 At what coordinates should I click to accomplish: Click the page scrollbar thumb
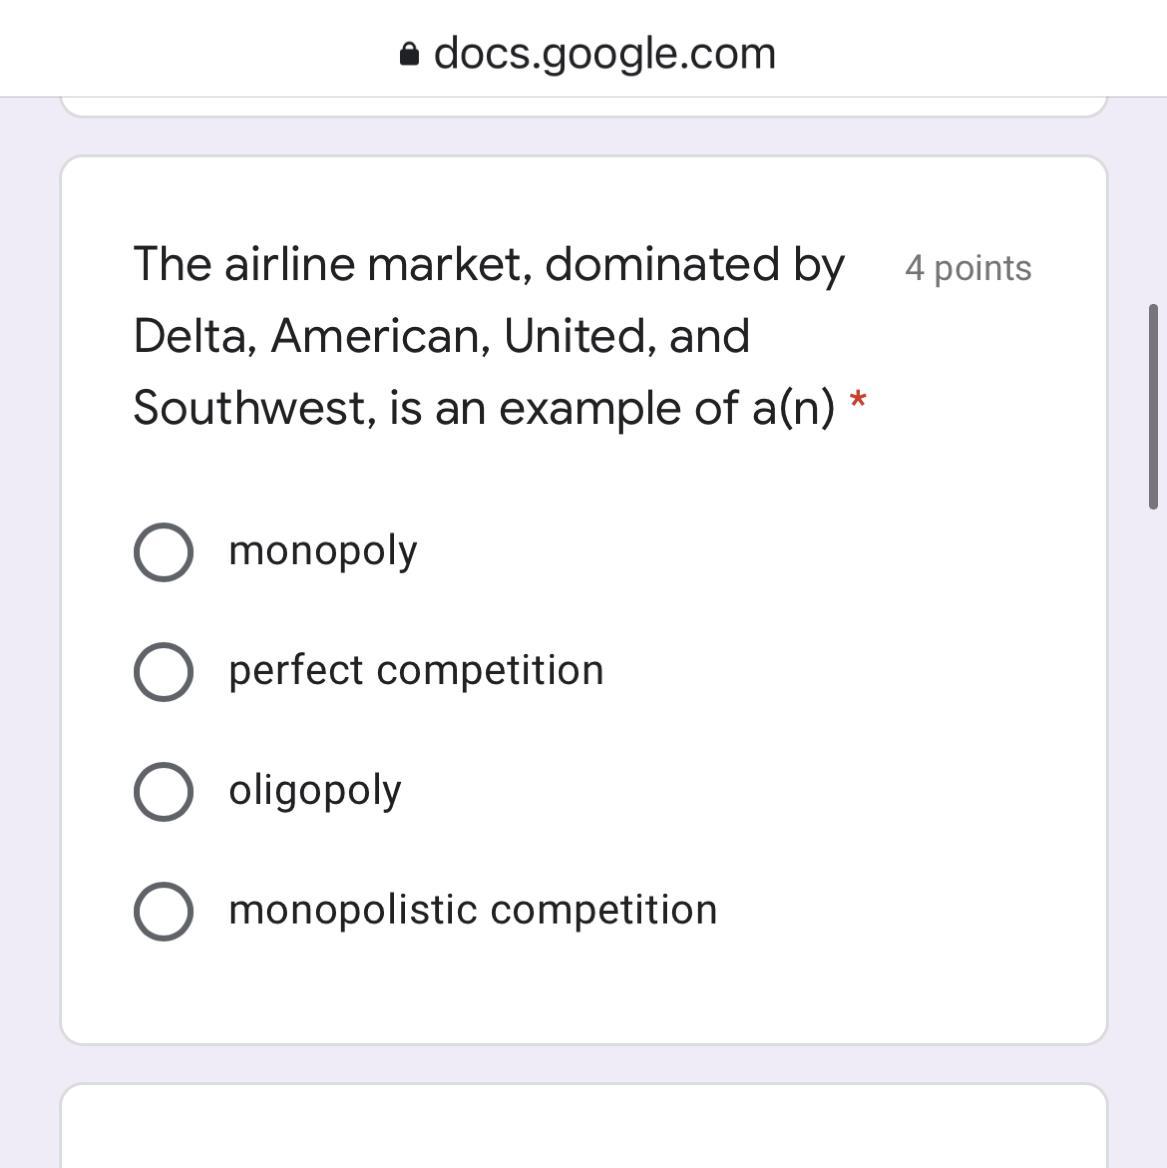[x=1152, y=407]
